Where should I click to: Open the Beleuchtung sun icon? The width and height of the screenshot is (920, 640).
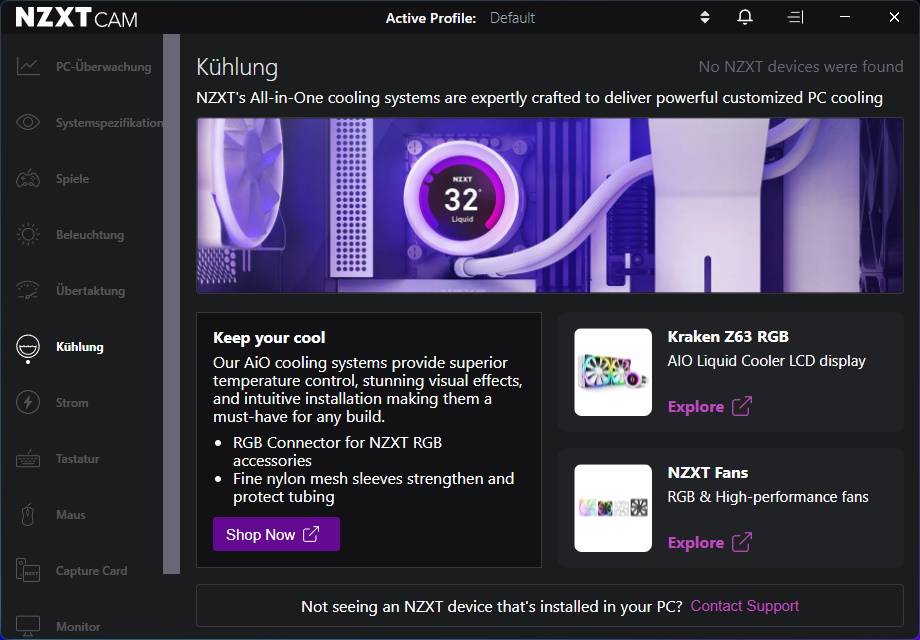(28, 235)
